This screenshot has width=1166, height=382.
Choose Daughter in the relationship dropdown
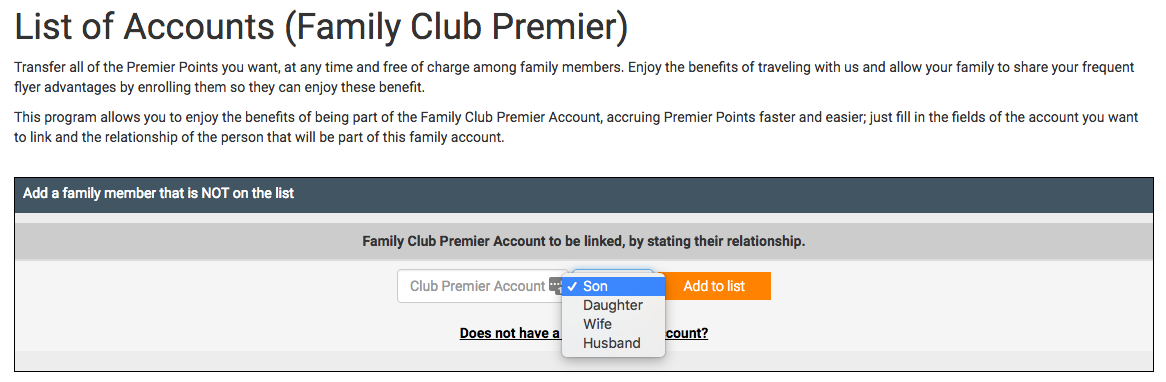(613, 305)
